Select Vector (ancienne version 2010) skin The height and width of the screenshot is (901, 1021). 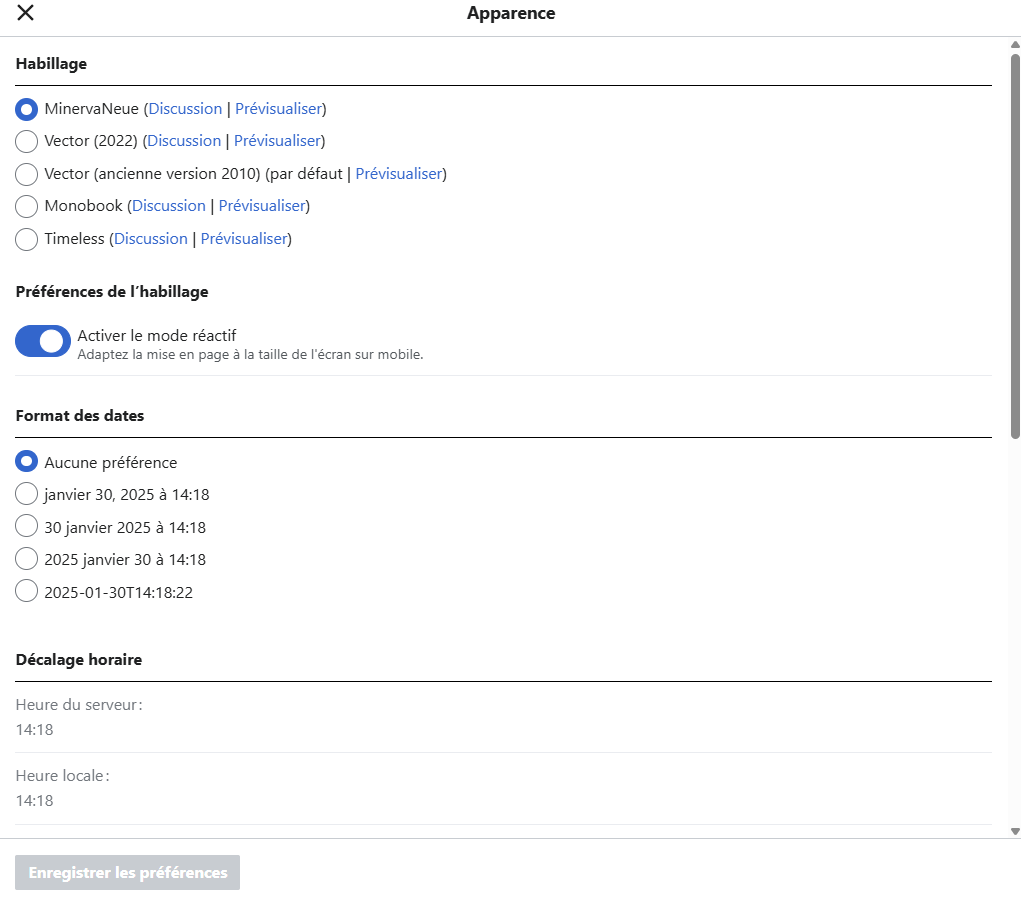tap(26, 174)
